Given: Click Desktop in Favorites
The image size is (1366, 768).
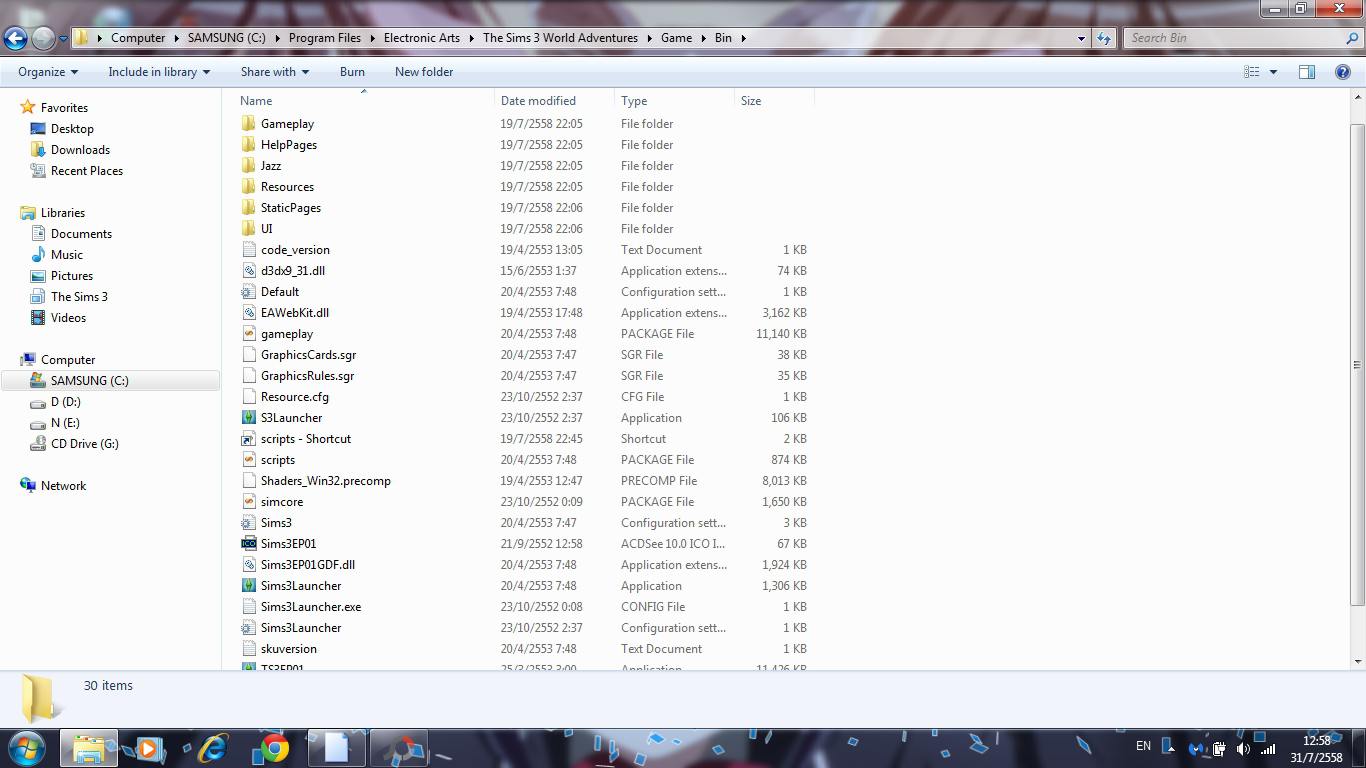Looking at the screenshot, I should (72, 129).
